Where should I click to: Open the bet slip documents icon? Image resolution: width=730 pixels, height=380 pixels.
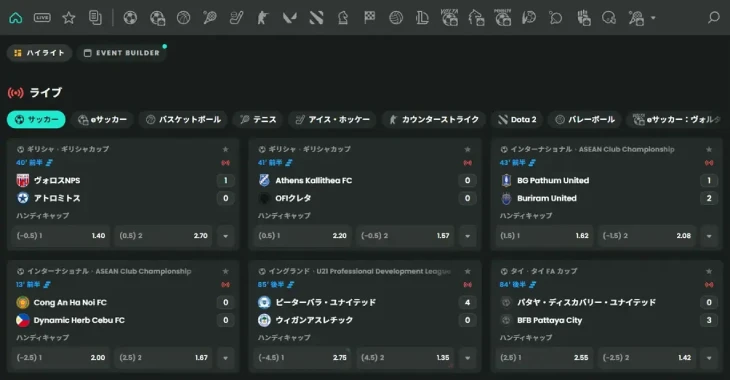coord(95,18)
